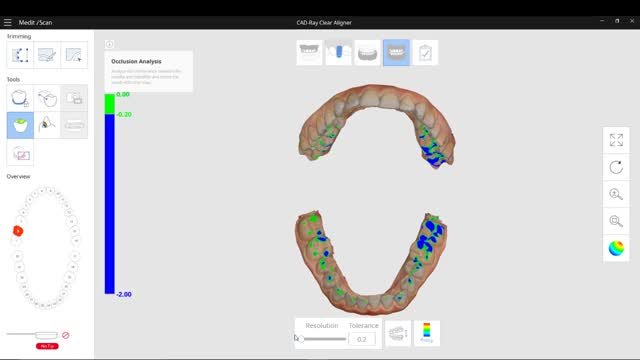Click the Tolerance value input field
This screenshot has width=640, height=360.
click(x=362, y=339)
